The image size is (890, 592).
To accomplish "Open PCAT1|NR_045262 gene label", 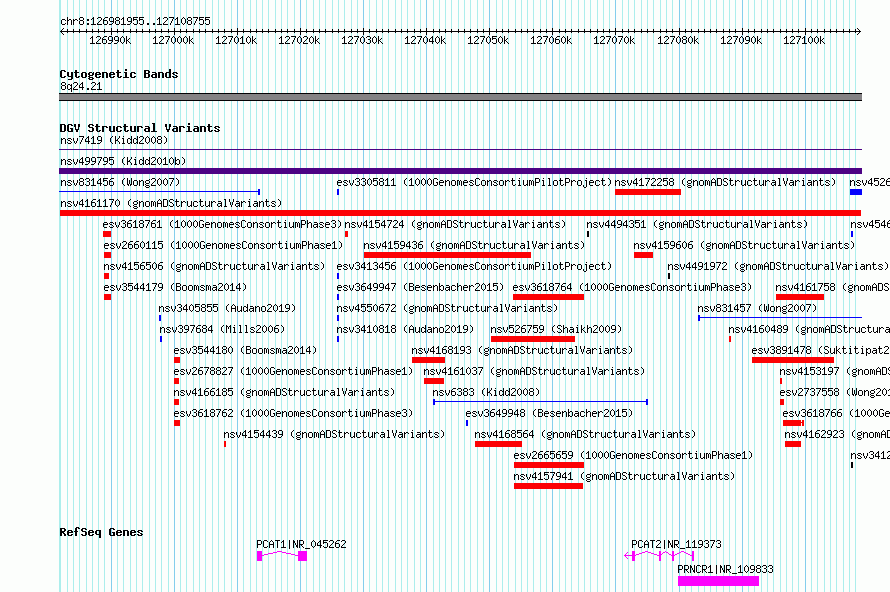I will (301, 544).
